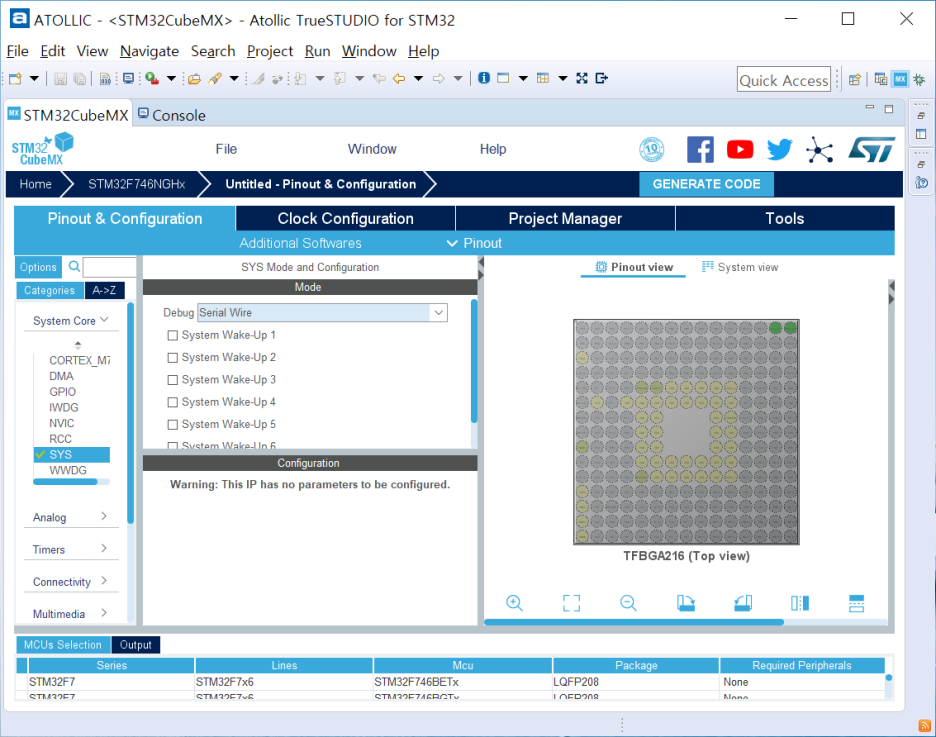Enable System Wake-Up 2 checkbox
936x737 pixels.
tap(173, 357)
